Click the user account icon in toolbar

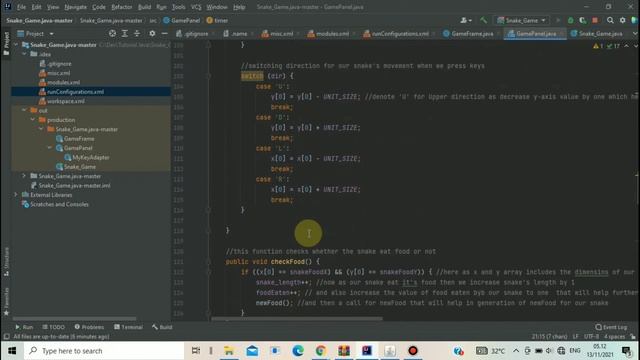pos(466,20)
